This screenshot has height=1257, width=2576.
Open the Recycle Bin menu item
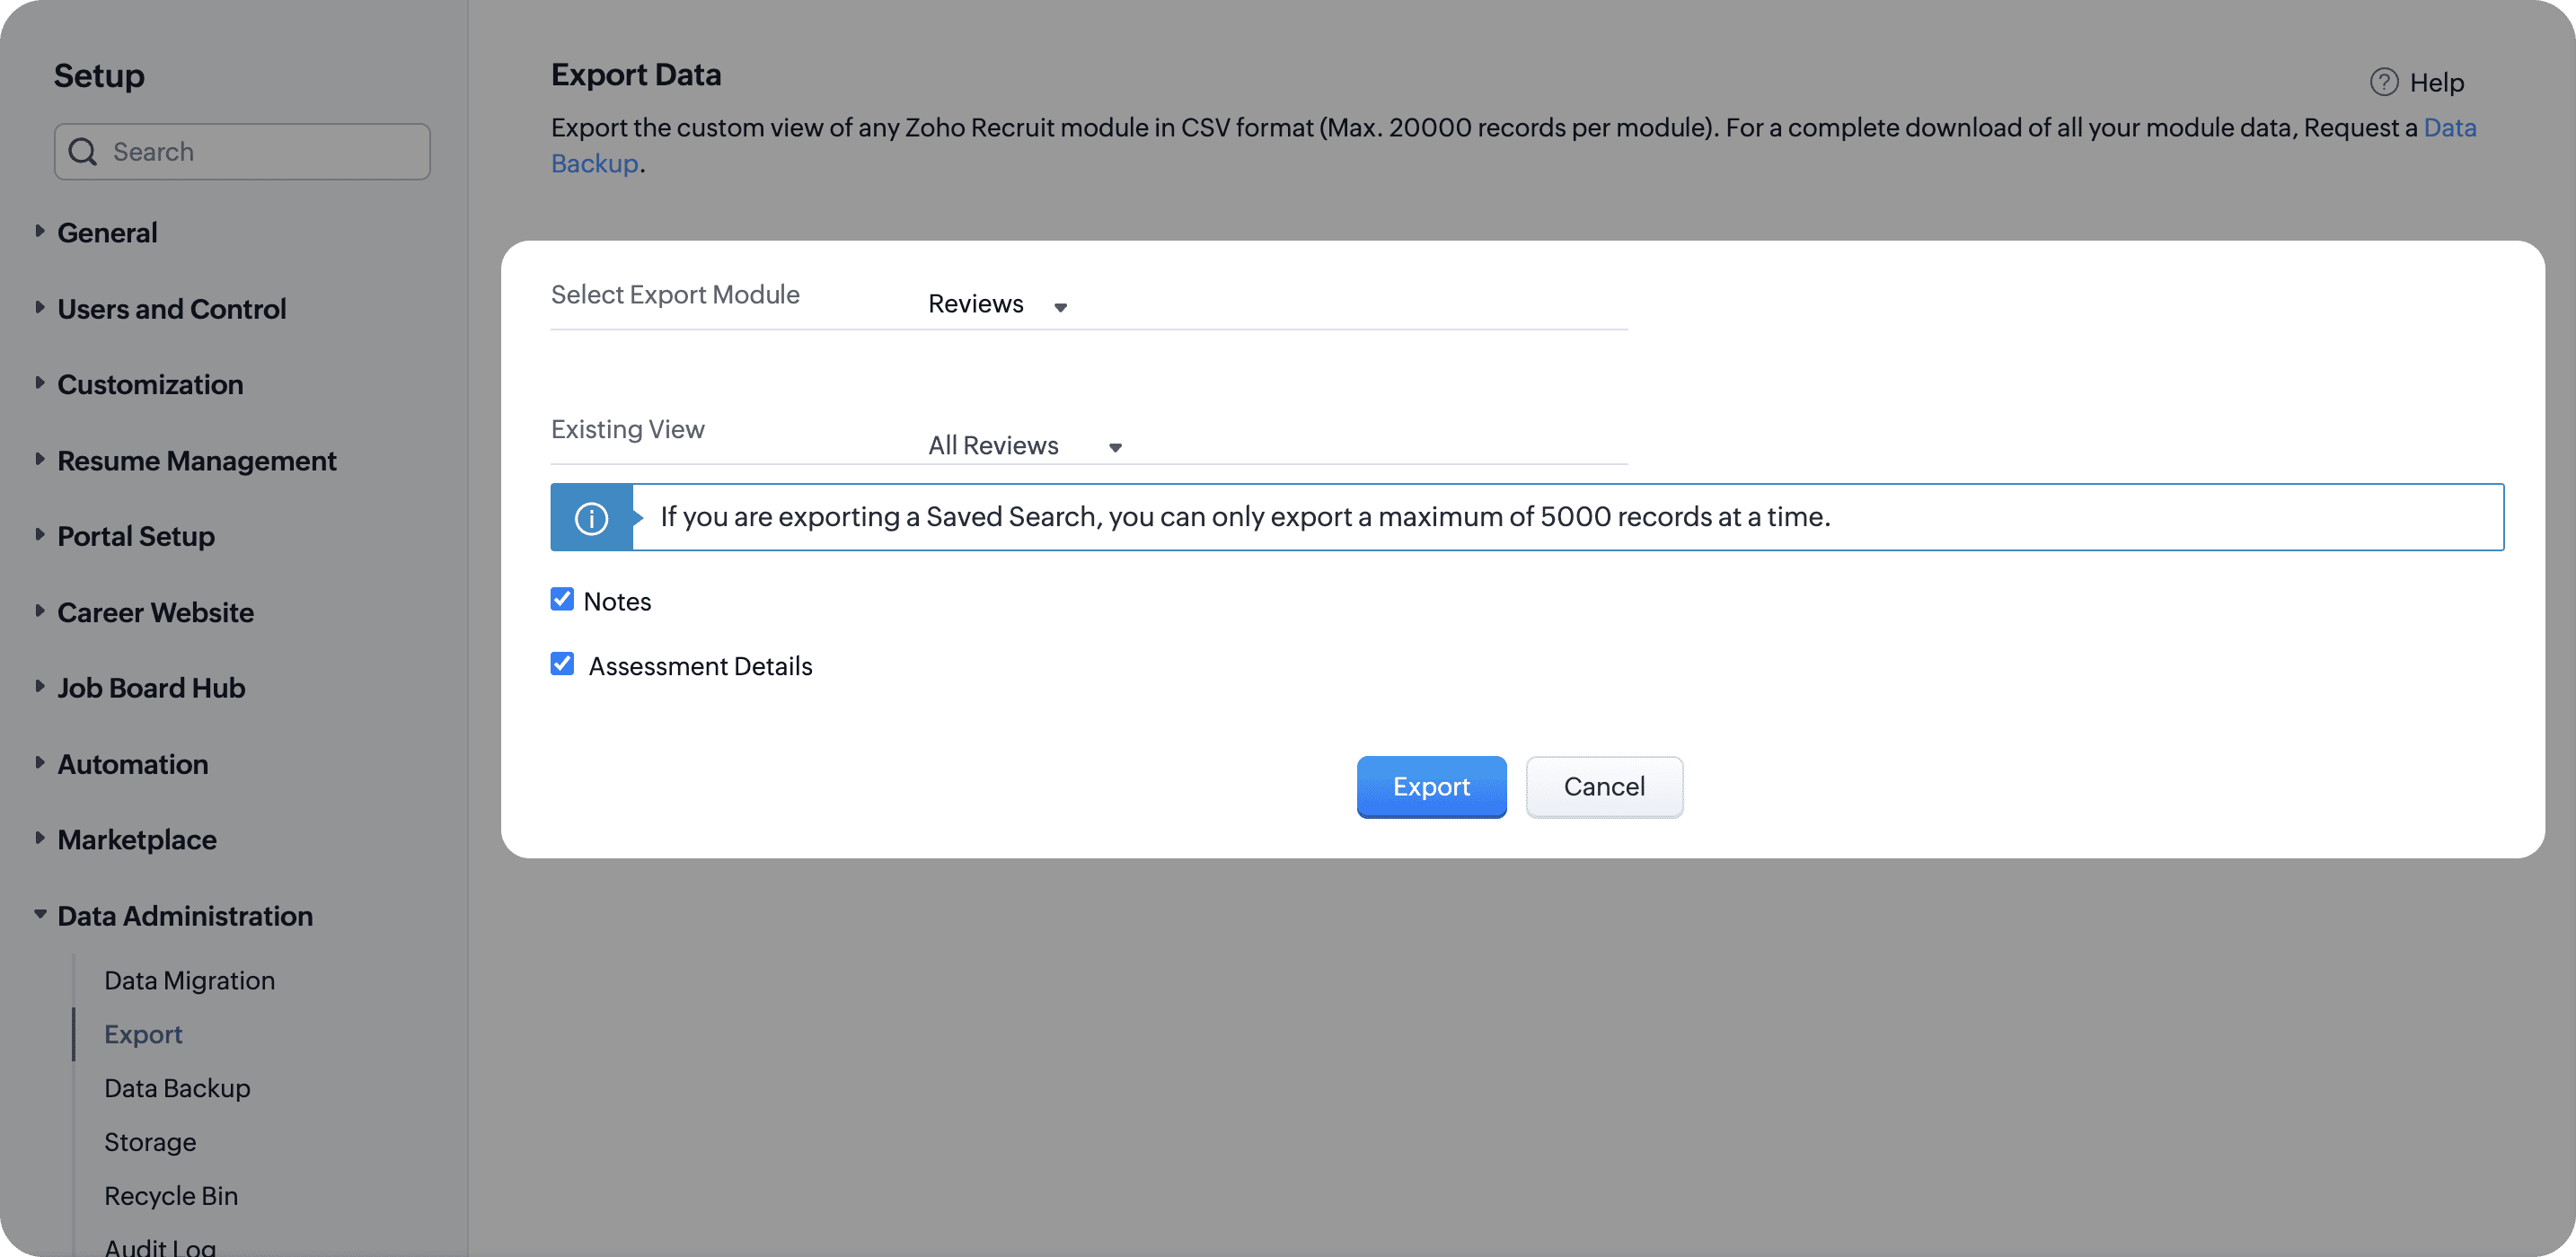171,1195
